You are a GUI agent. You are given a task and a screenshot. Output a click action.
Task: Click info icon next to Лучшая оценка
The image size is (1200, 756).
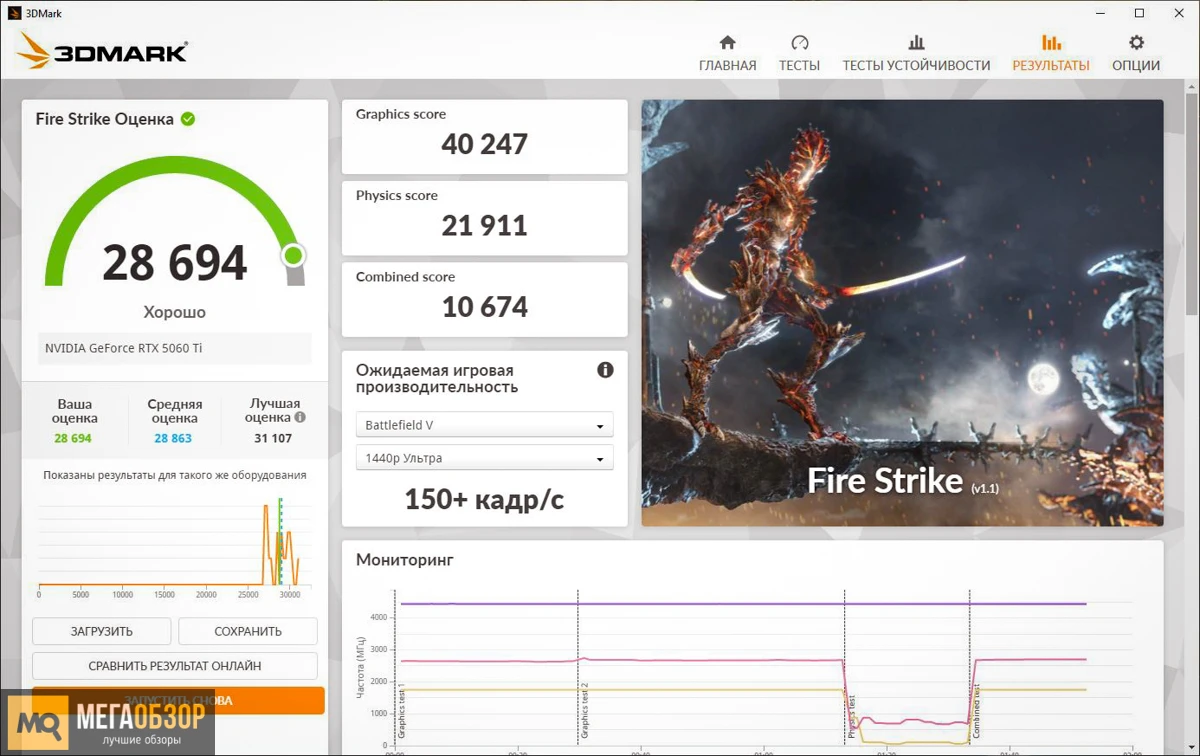pos(300,418)
